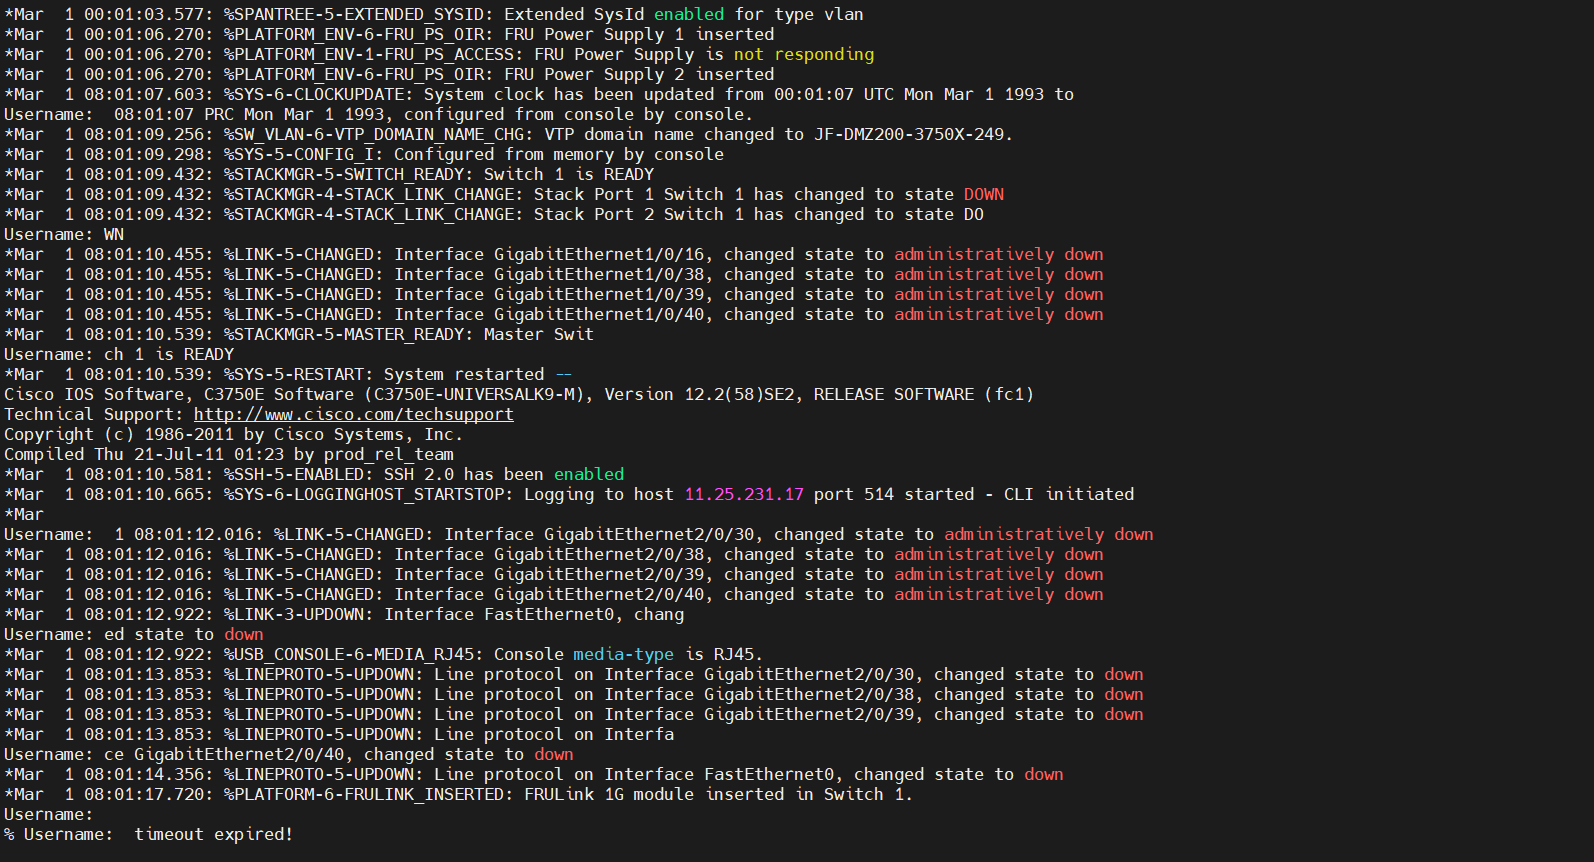Click the 'Compiled Thu 21-Jul-11' line
The width and height of the screenshot is (1594, 862).
pyautogui.click(x=228, y=454)
